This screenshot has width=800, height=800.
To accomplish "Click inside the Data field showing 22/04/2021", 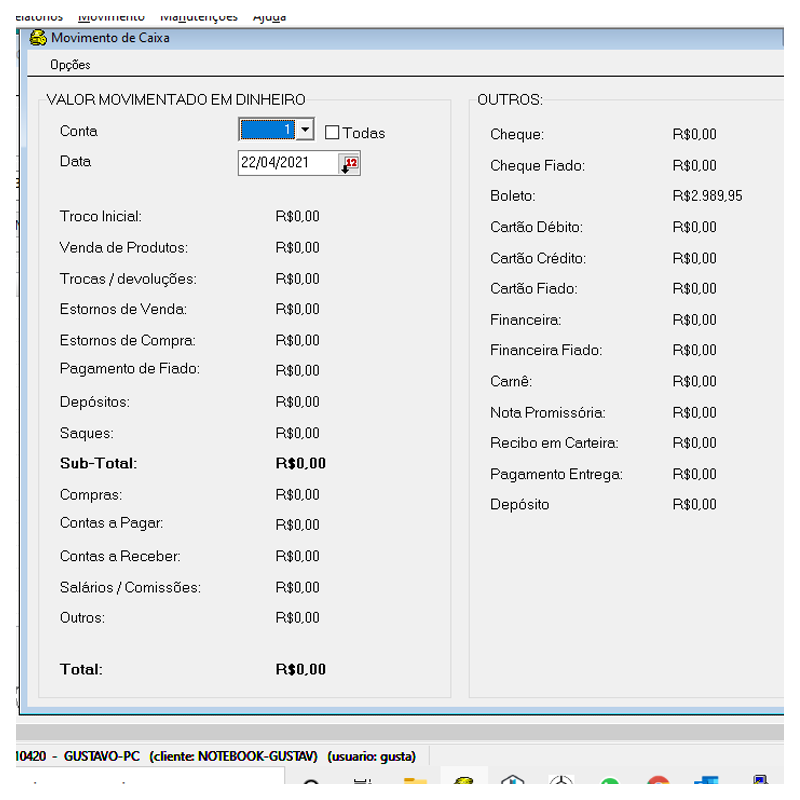I will [285, 162].
